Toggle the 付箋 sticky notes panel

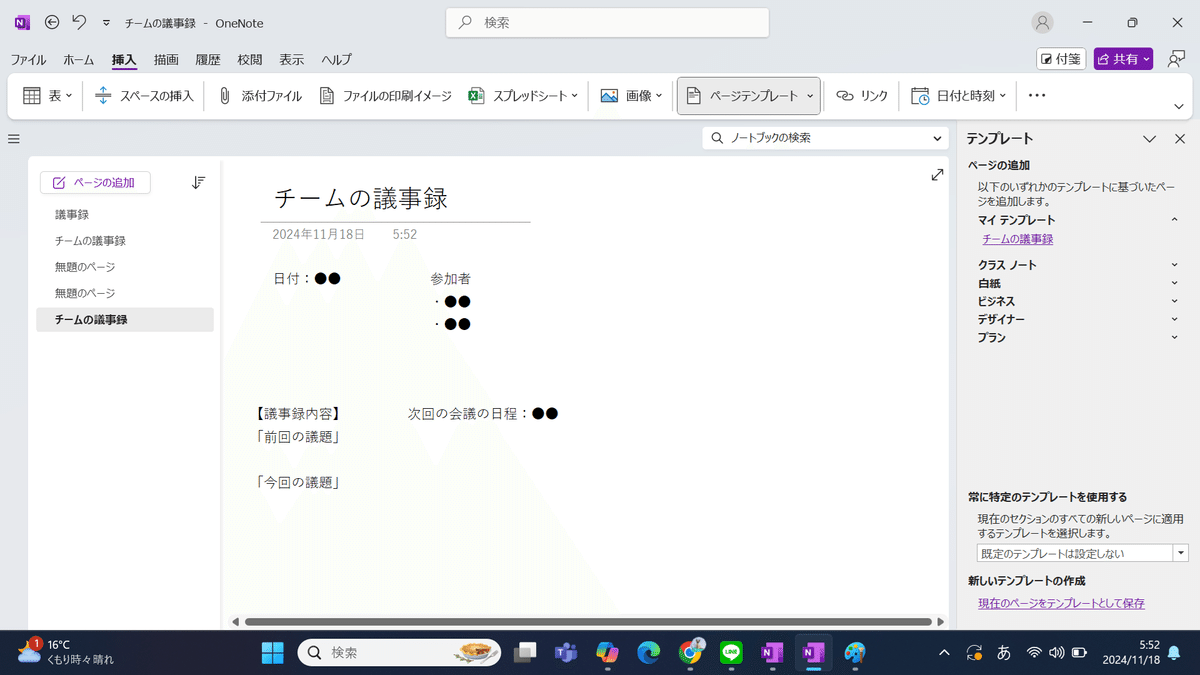1060,58
